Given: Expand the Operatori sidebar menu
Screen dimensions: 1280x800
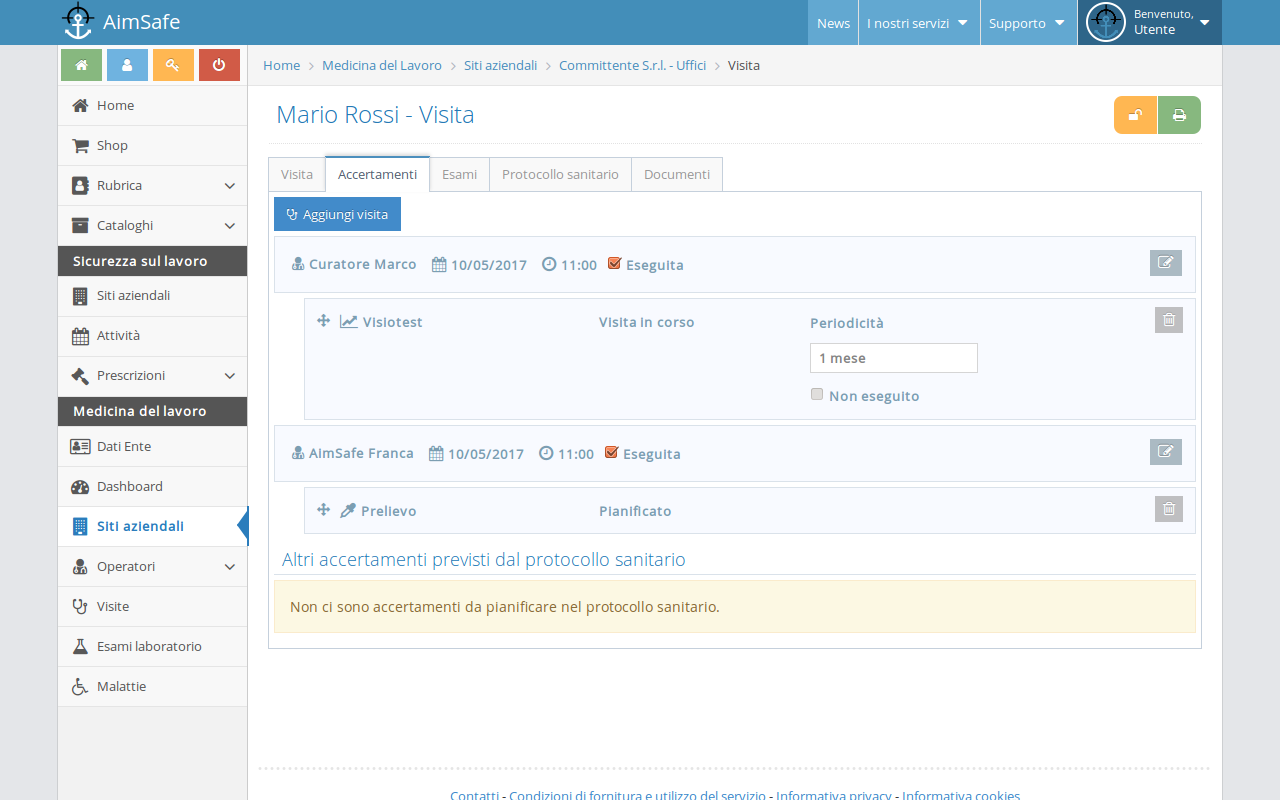Looking at the screenshot, I should (x=152, y=567).
